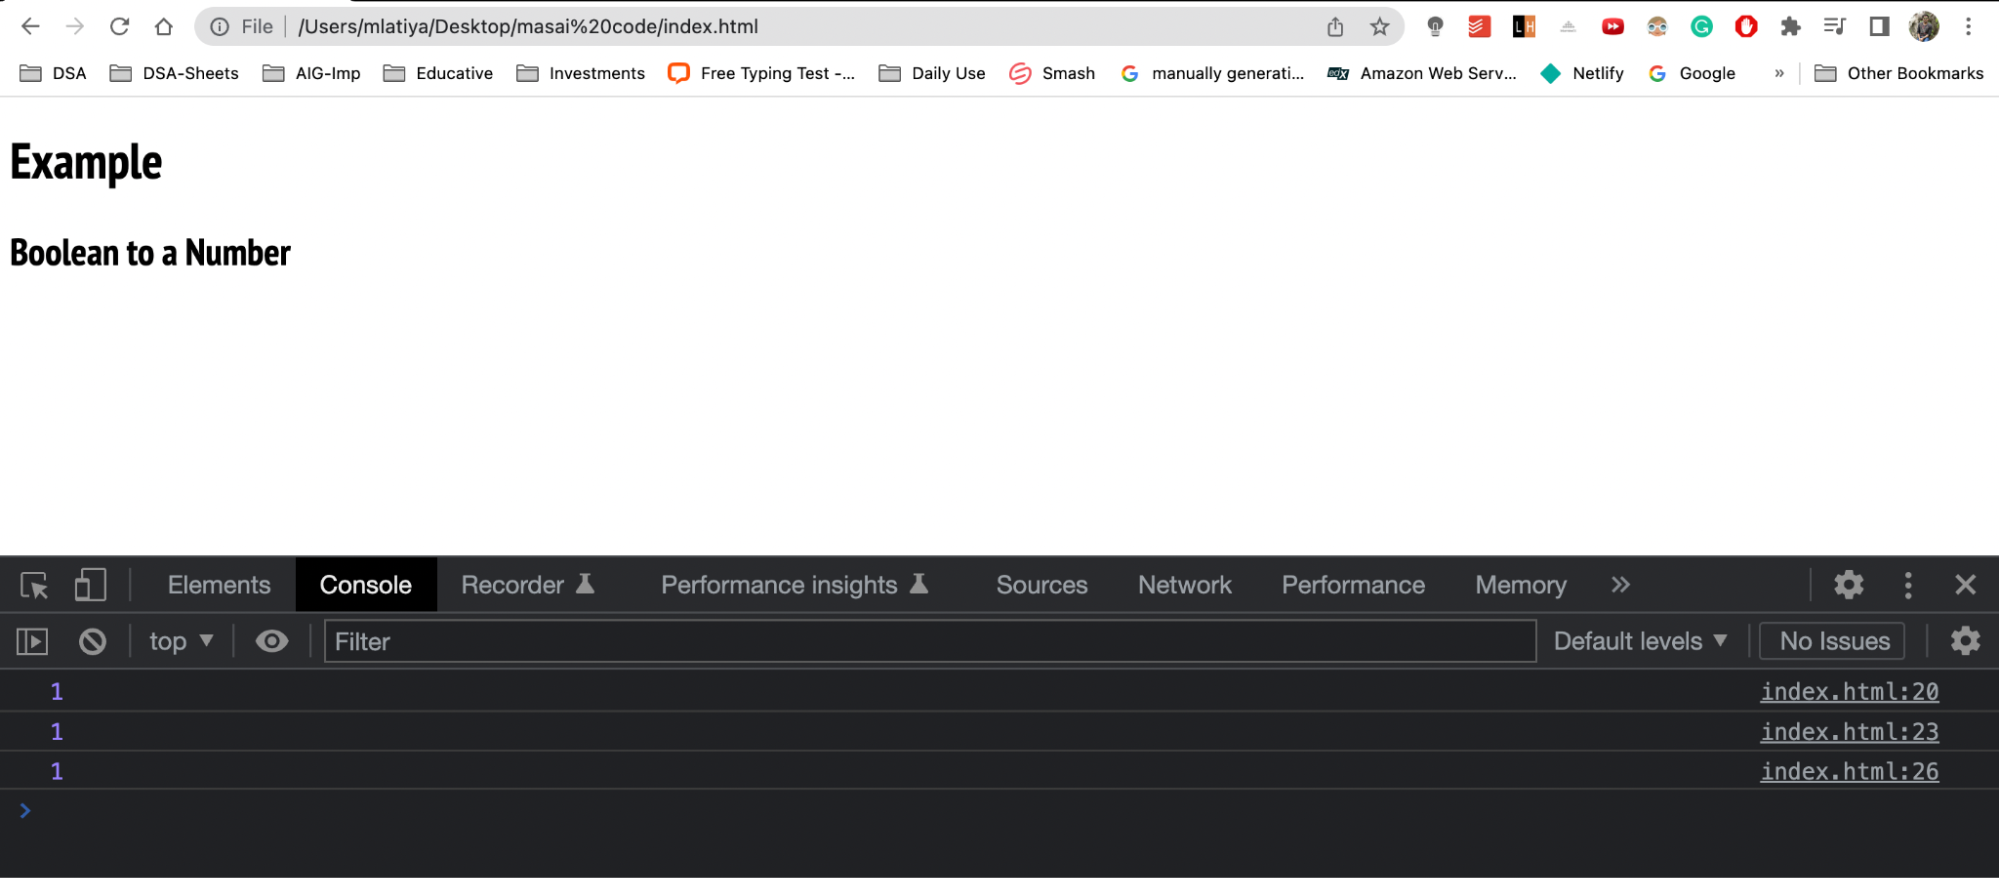
Task: Open DevTools settings gear icon
Action: click(x=1848, y=585)
